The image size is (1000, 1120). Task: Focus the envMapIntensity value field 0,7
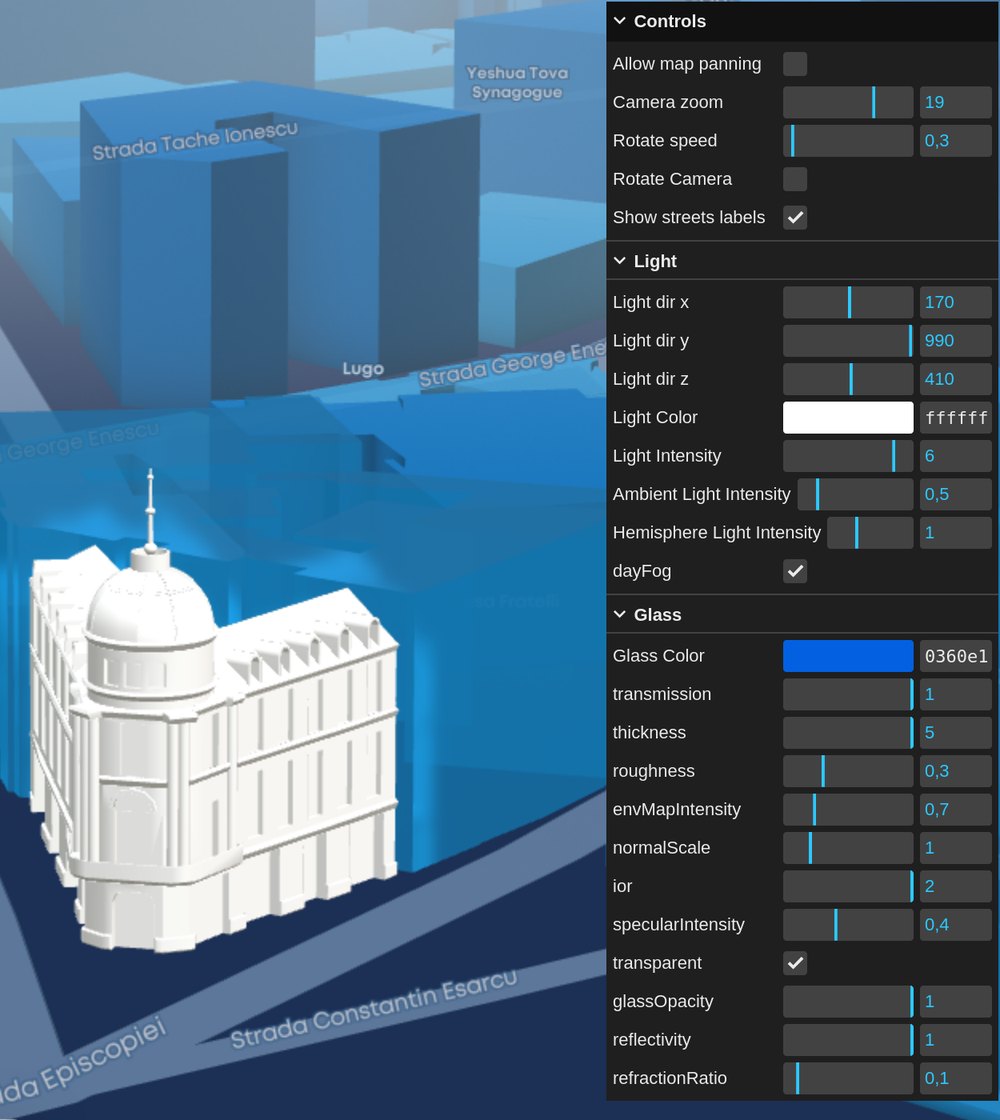(956, 810)
